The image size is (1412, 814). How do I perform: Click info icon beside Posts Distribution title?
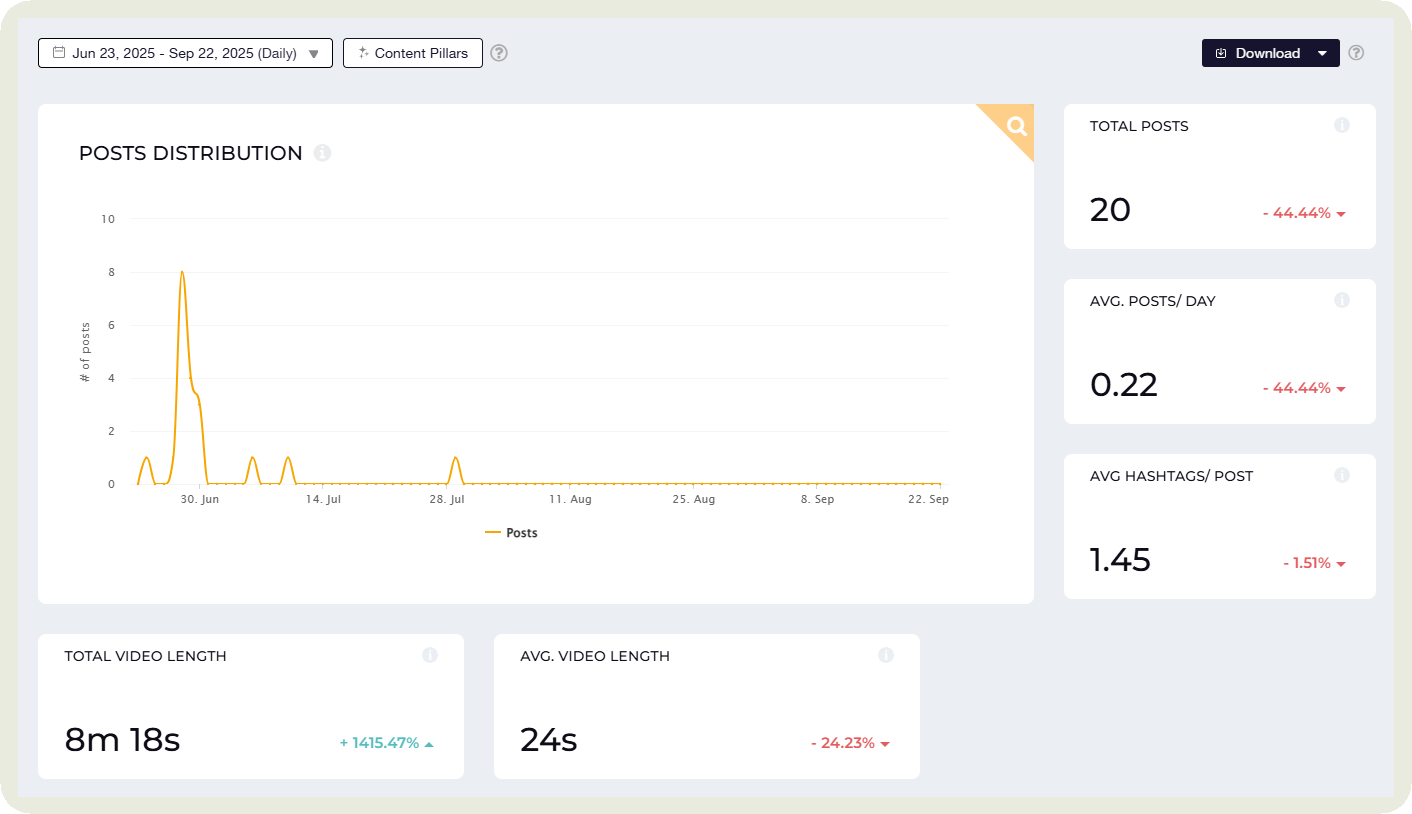pos(322,153)
